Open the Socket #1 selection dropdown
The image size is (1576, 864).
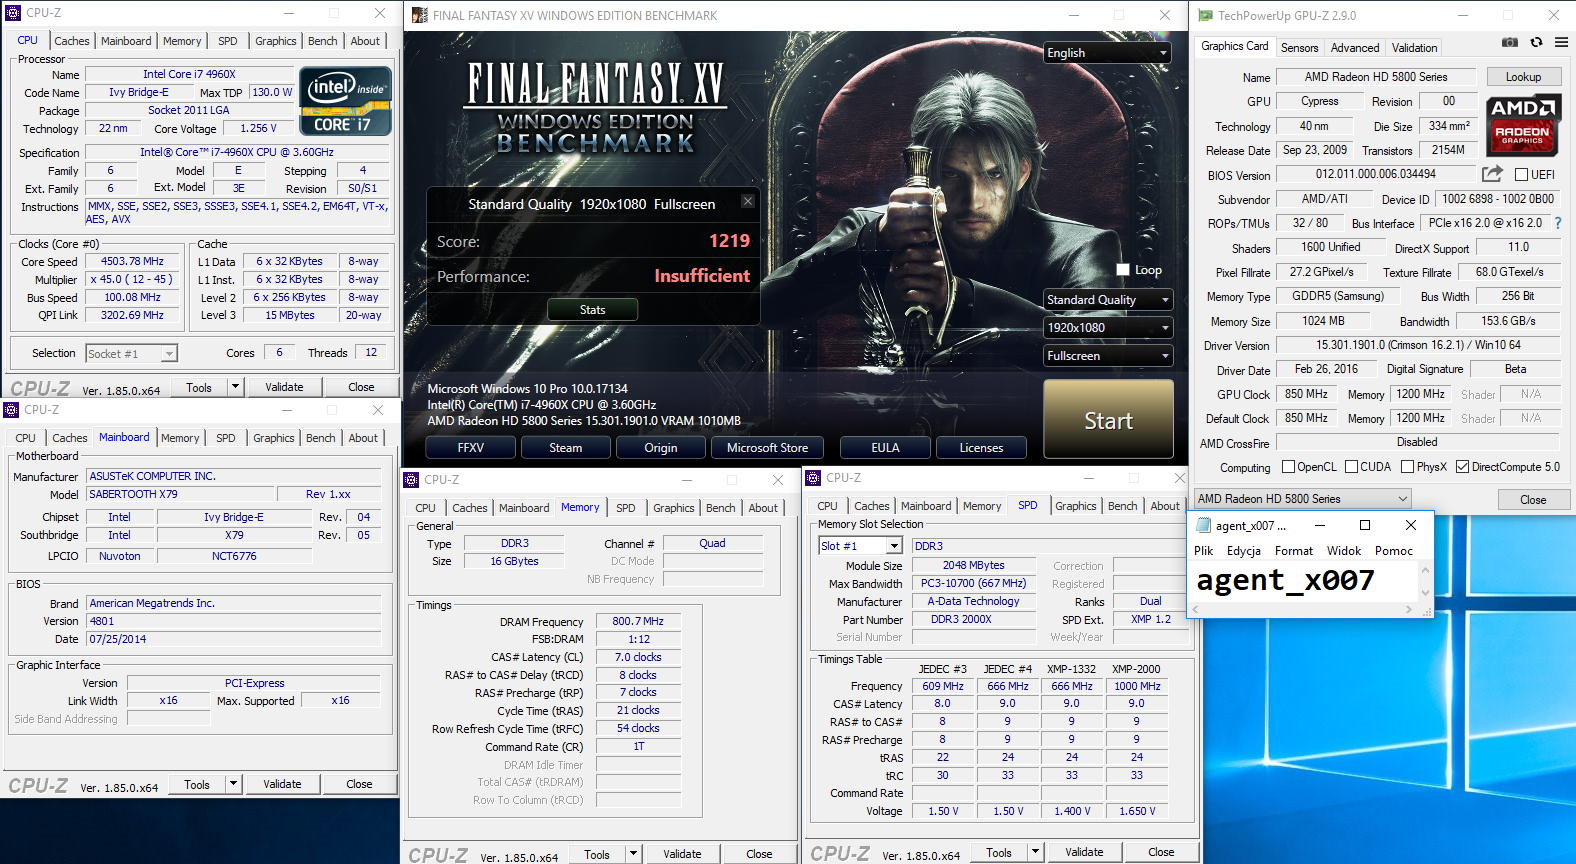click(131, 354)
